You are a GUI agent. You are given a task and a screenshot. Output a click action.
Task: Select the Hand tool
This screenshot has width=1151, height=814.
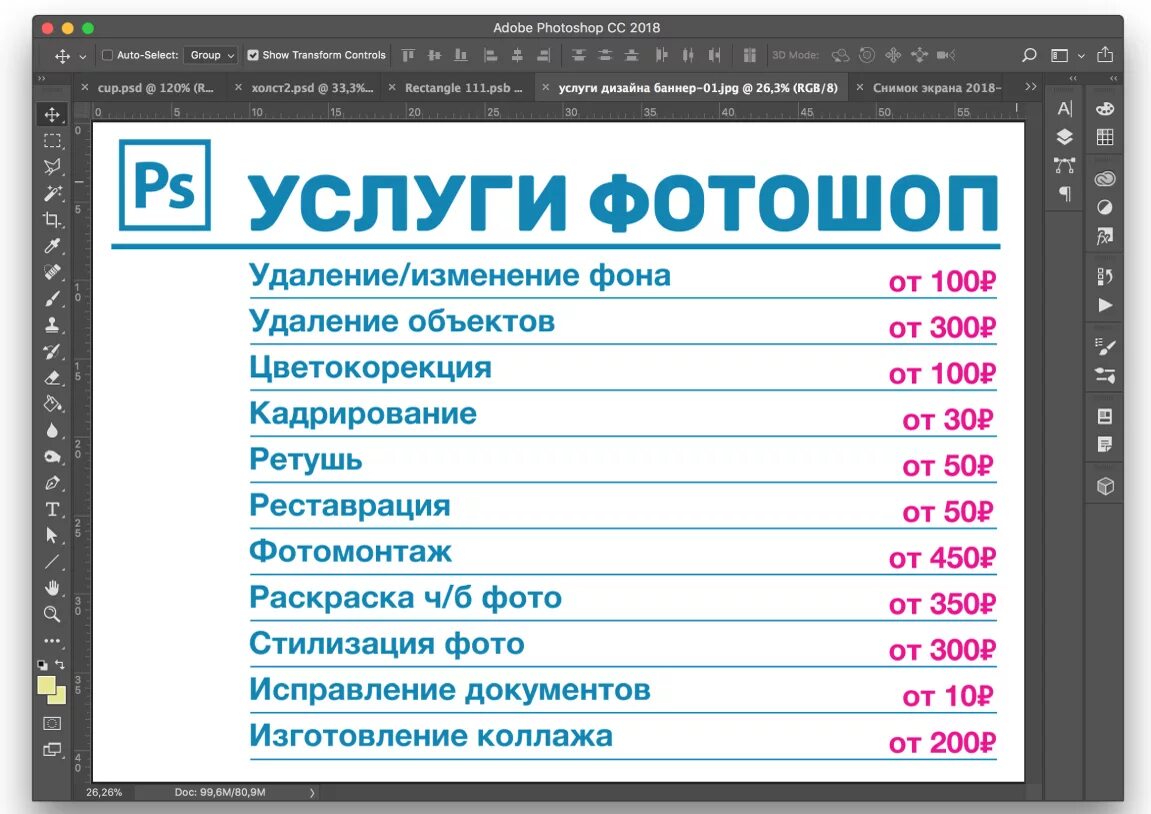pos(52,588)
